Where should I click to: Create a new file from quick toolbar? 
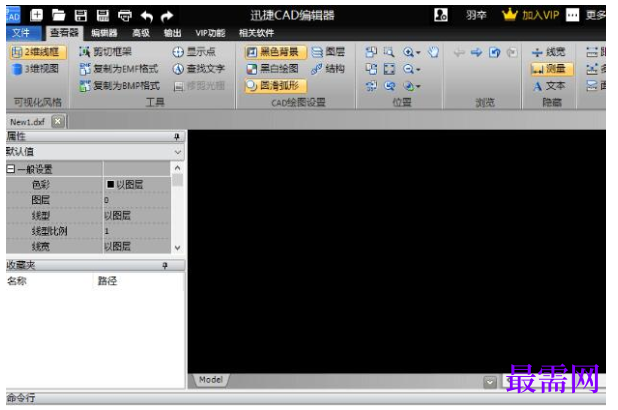[x=36, y=15]
